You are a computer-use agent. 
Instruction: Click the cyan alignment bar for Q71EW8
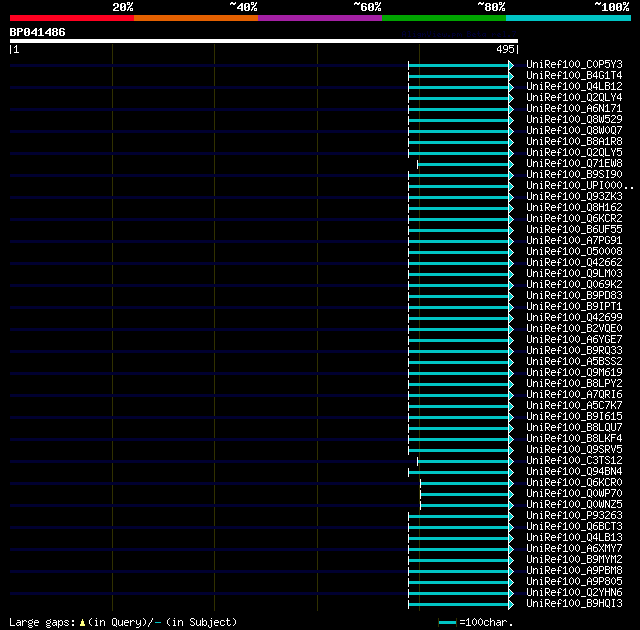click(x=463, y=165)
